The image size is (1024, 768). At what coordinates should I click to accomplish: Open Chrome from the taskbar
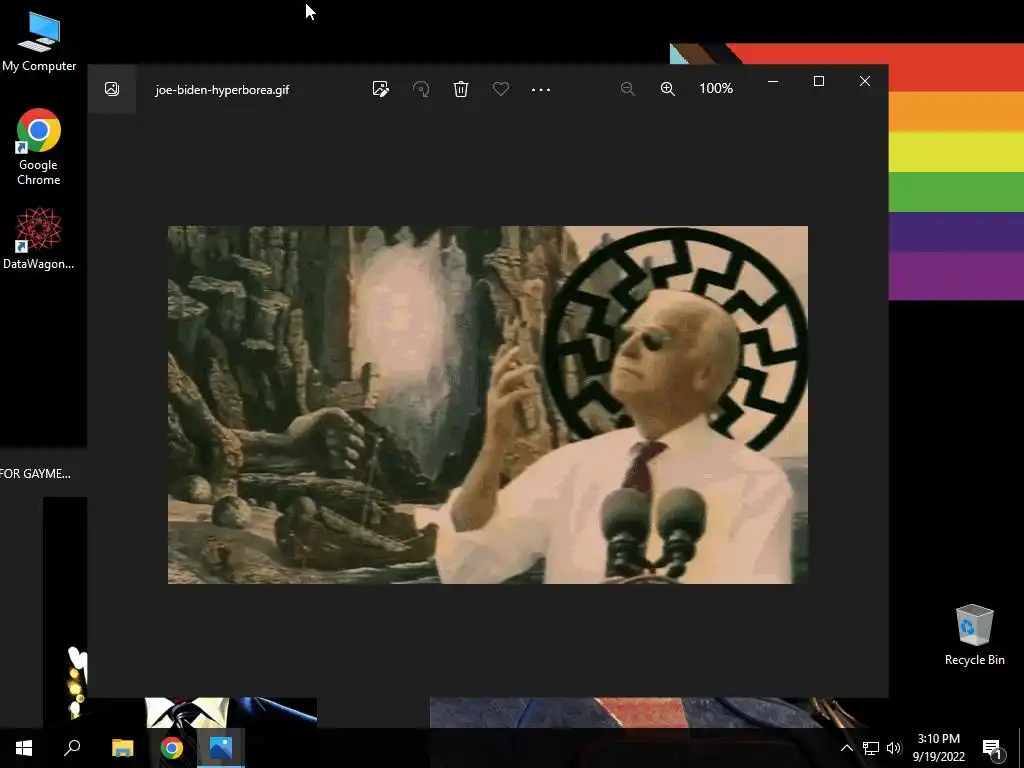click(x=172, y=748)
